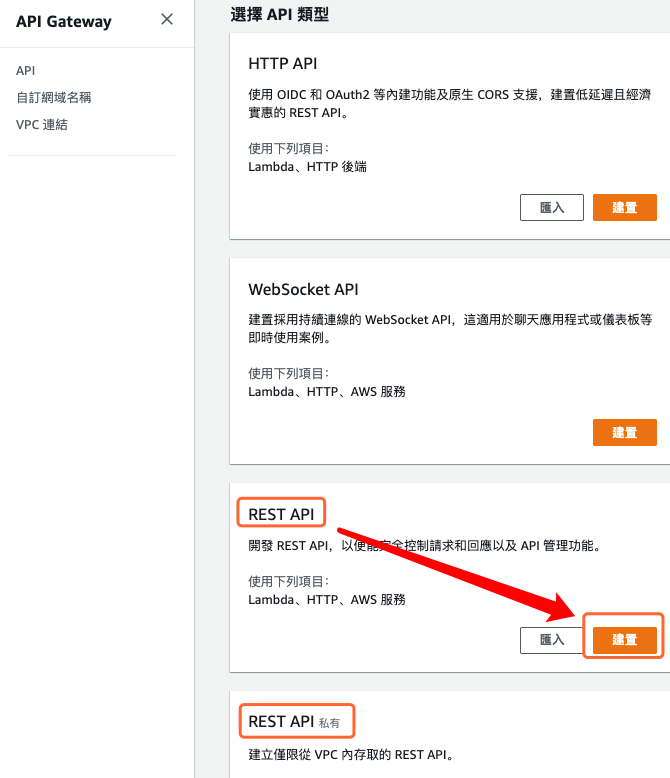Click 匯入 button in REST API card
The image size is (670, 778).
551,640
